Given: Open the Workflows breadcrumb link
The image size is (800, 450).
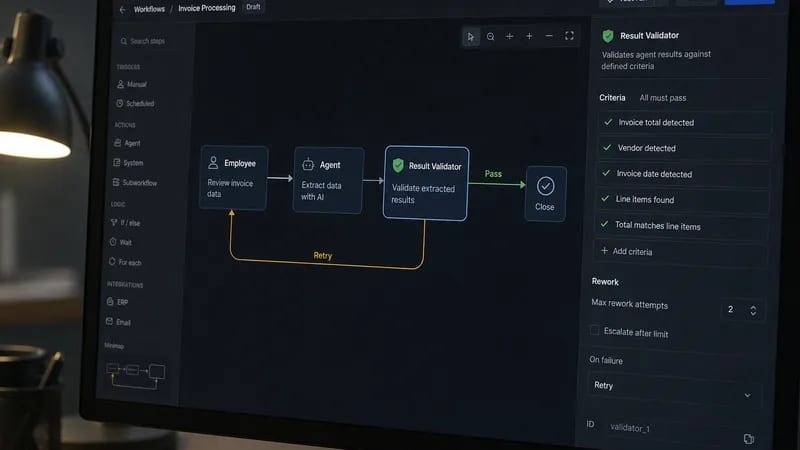Looking at the screenshot, I should 149,9.
